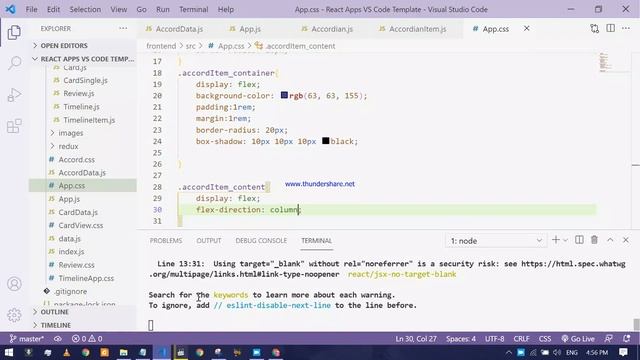Split the editor to the right
The height and width of the screenshot is (360, 640).
click(611, 29)
